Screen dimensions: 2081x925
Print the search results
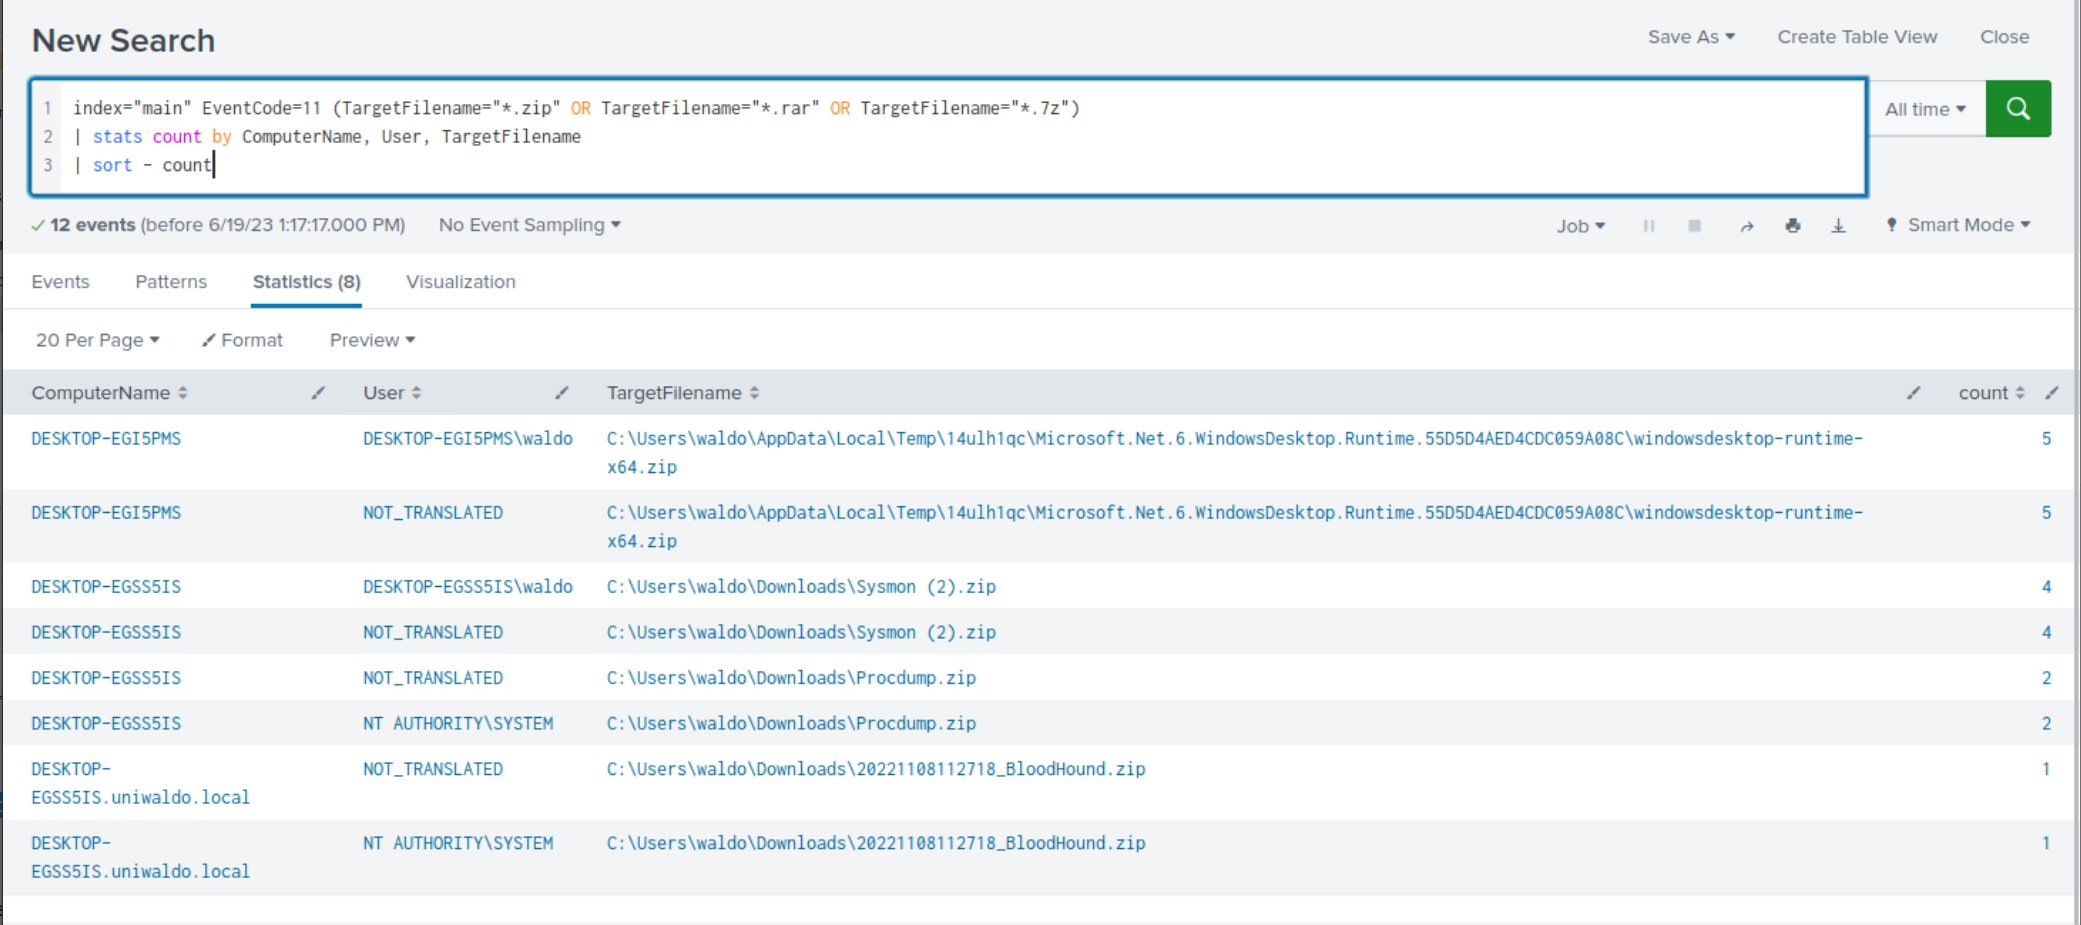[1792, 226]
